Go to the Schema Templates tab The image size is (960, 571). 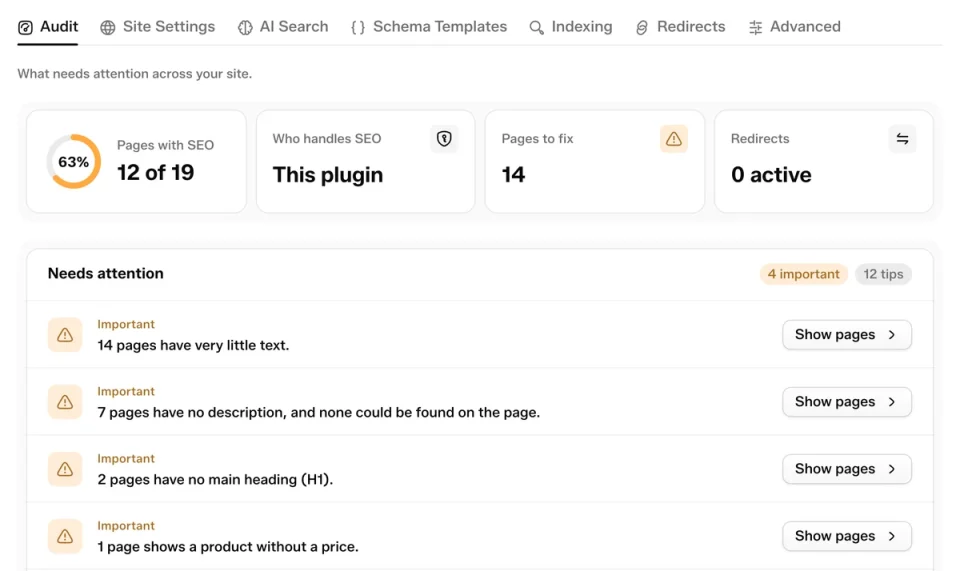429,27
